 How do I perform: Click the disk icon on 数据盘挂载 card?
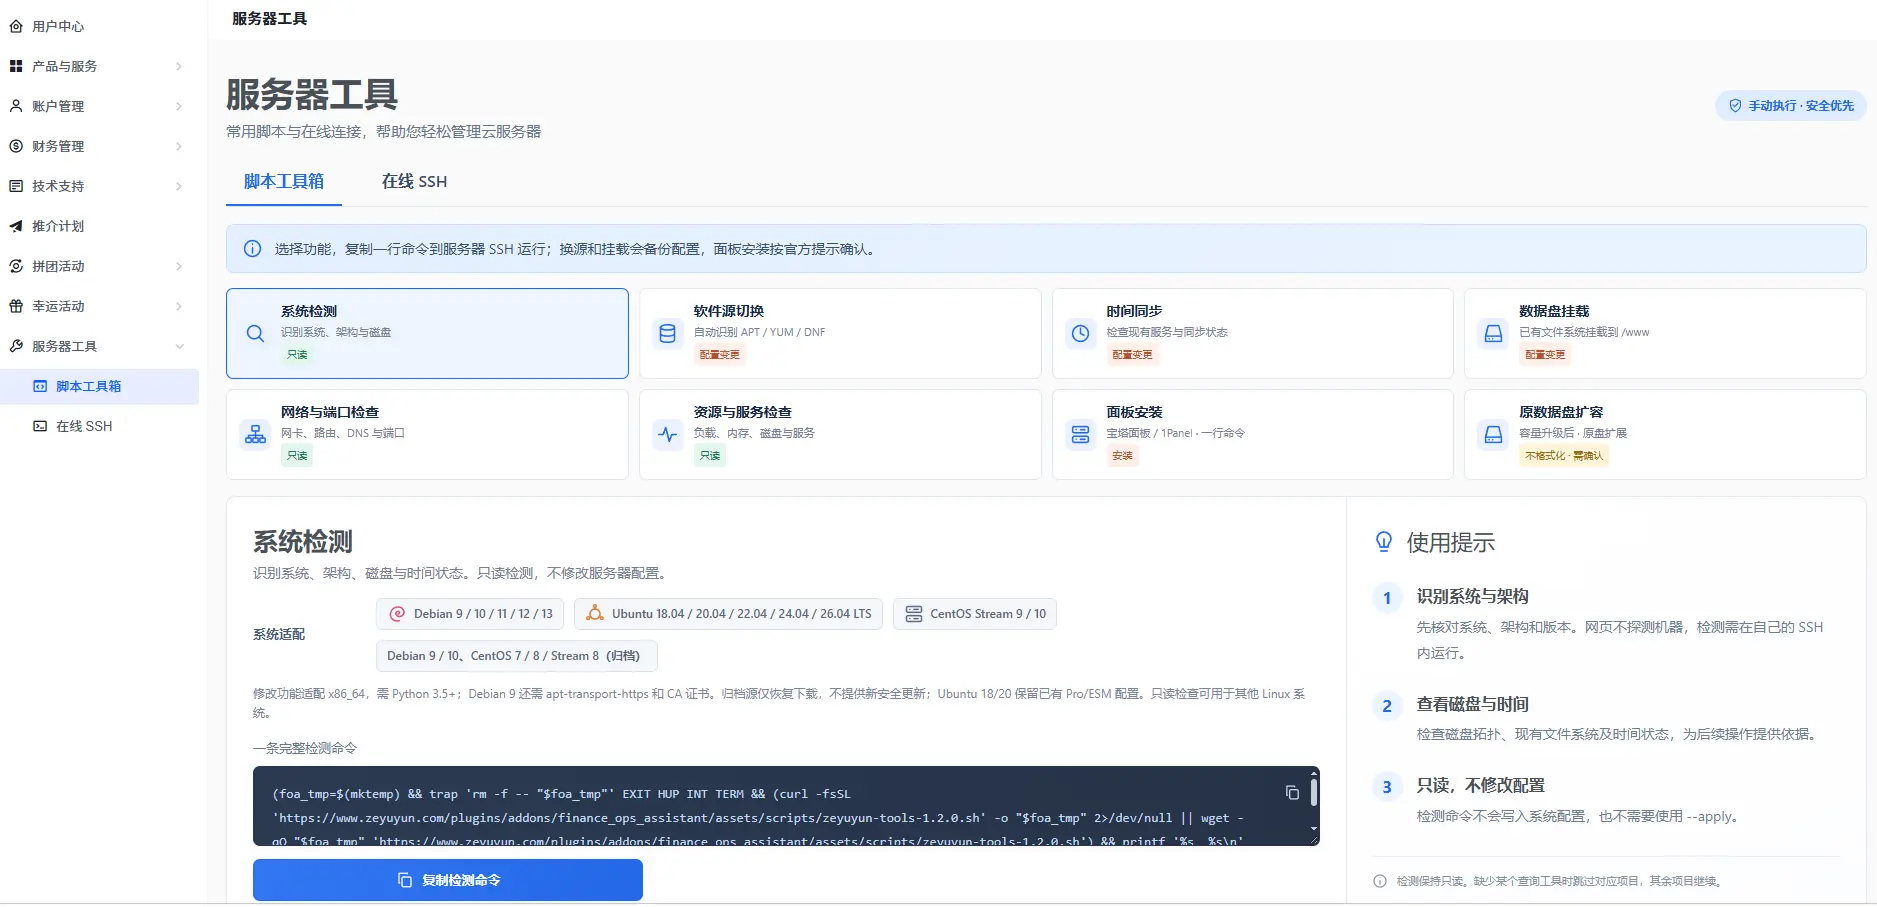pos(1493,333)
